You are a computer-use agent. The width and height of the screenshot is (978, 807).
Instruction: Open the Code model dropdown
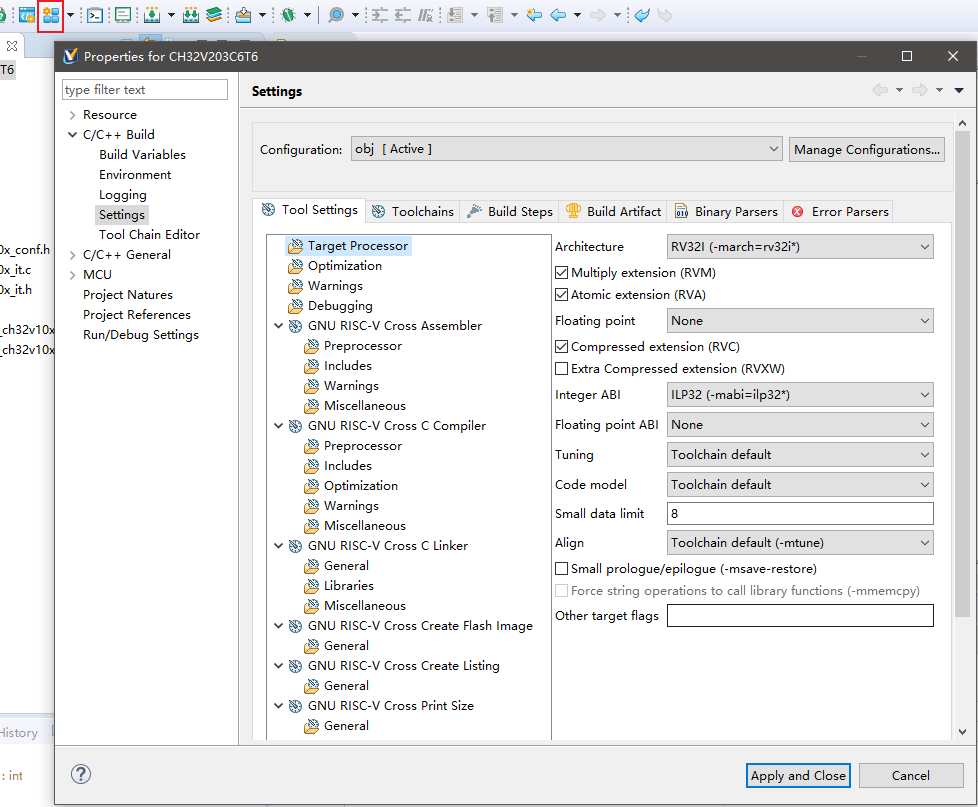(x=800, y=485)
